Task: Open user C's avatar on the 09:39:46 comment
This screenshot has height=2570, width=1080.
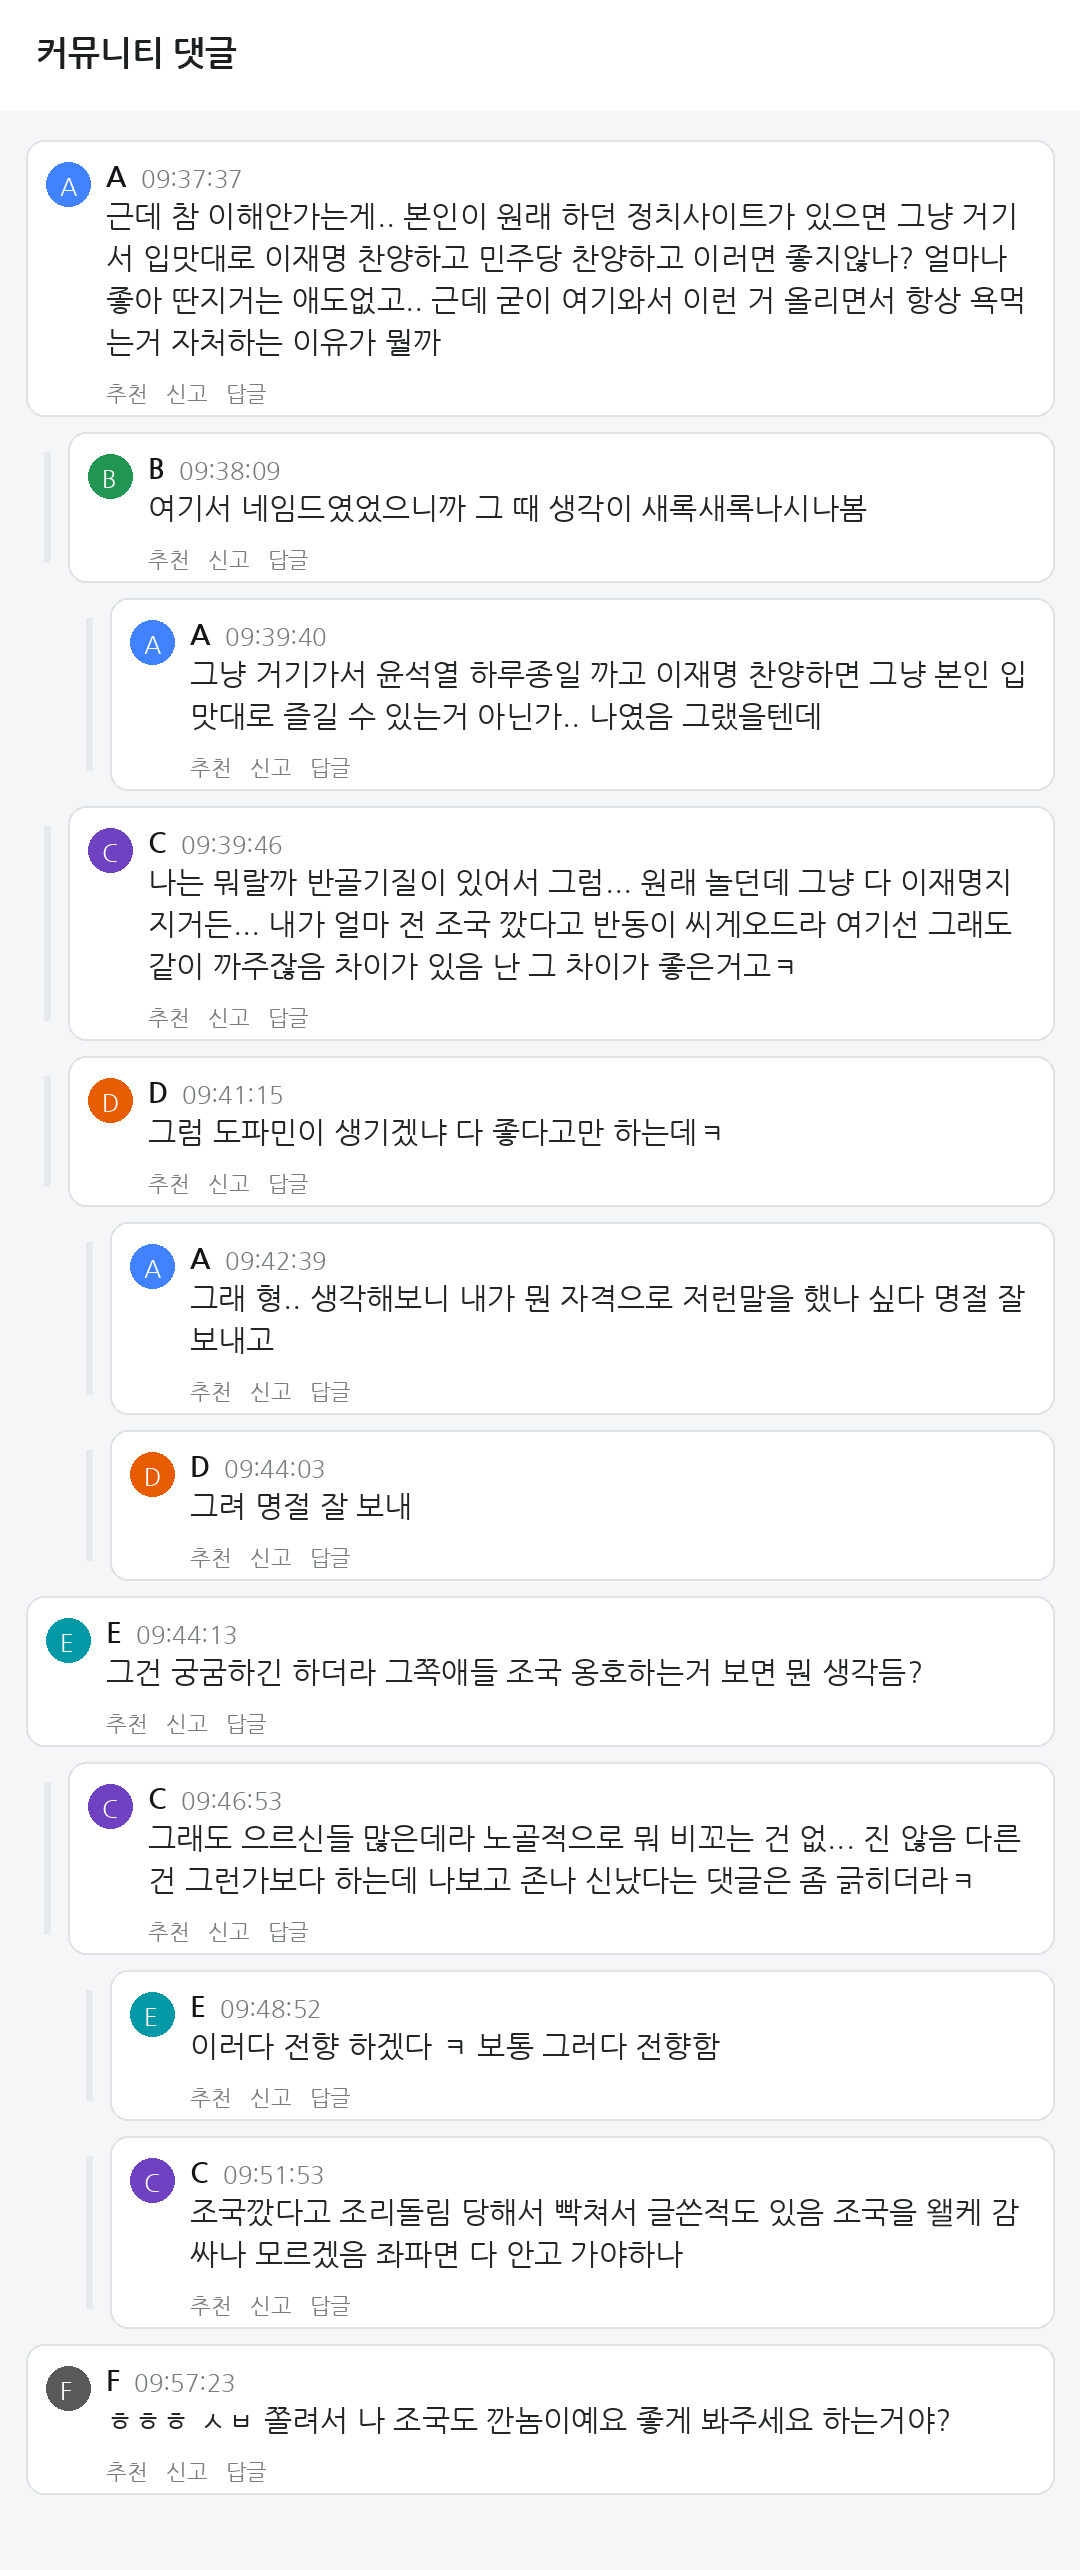Action: pos(111,851)
